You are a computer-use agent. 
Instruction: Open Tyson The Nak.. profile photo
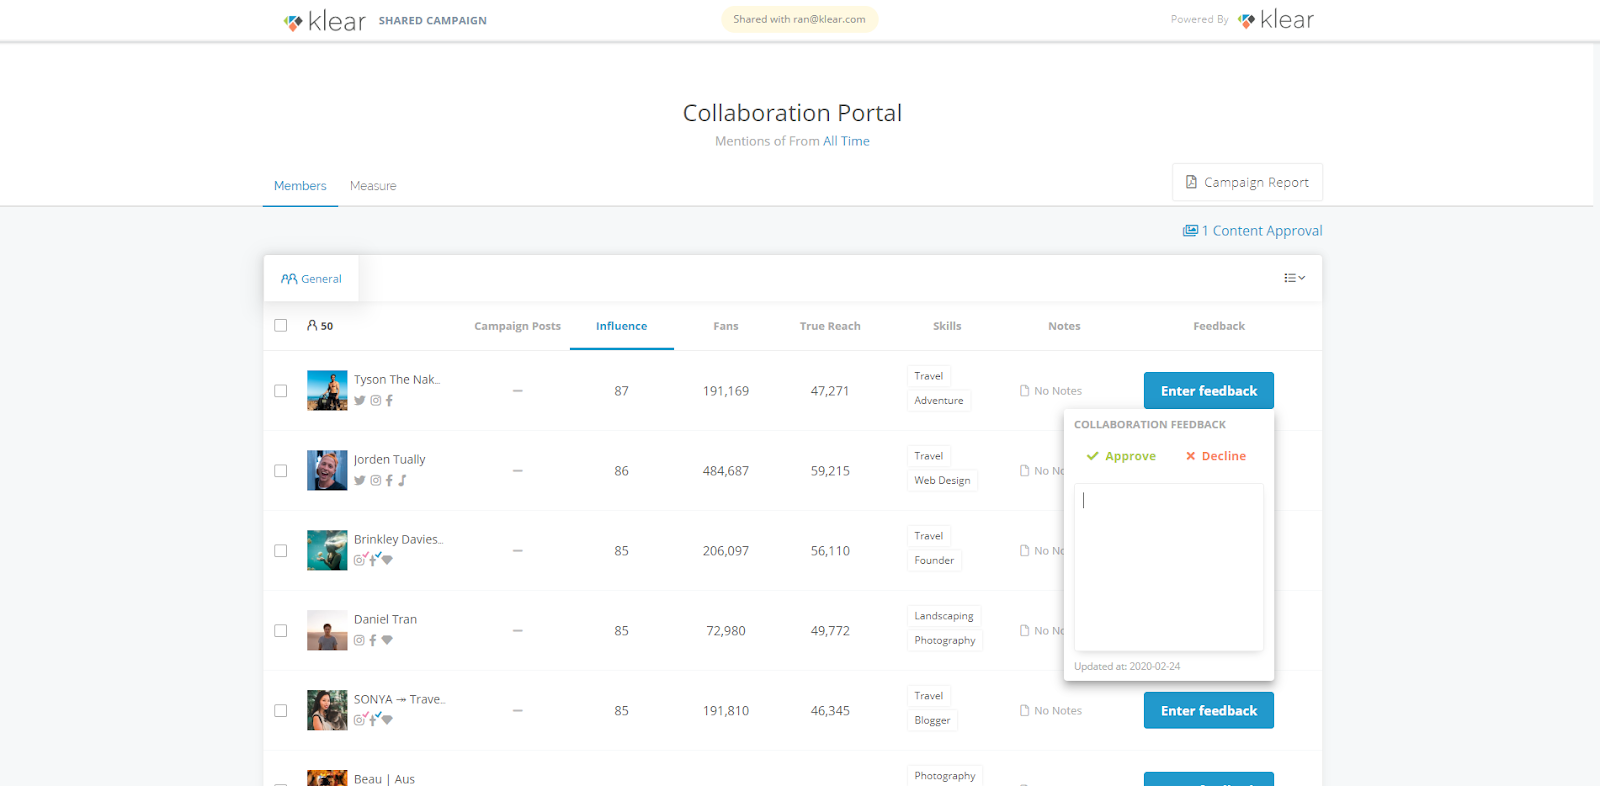pyautogui.click(x=327, y=391)
